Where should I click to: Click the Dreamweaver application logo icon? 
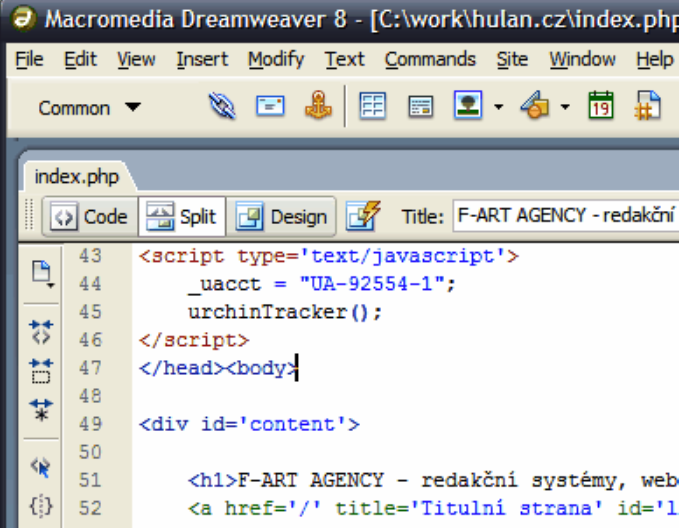tap(24, 19)
